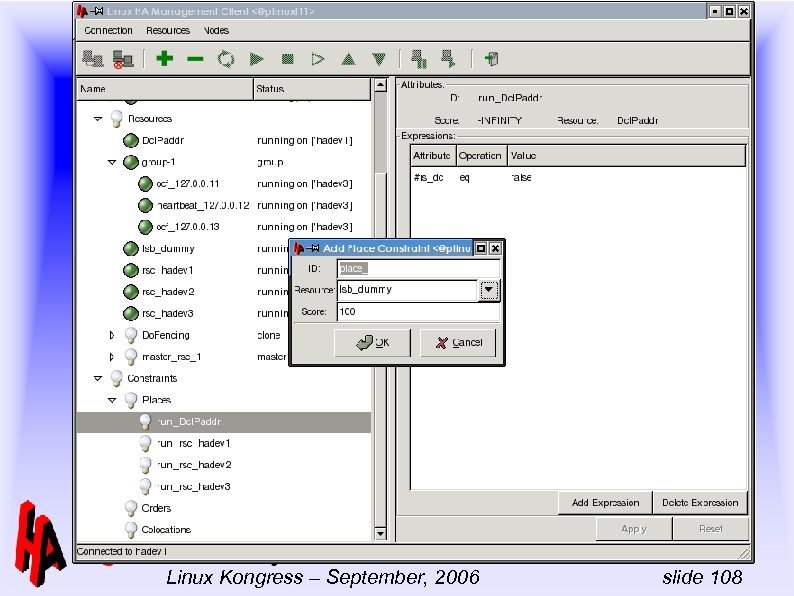Click the Operation column header in Expressions
This screenshot has width=794, height=596.
click(482, 156)
